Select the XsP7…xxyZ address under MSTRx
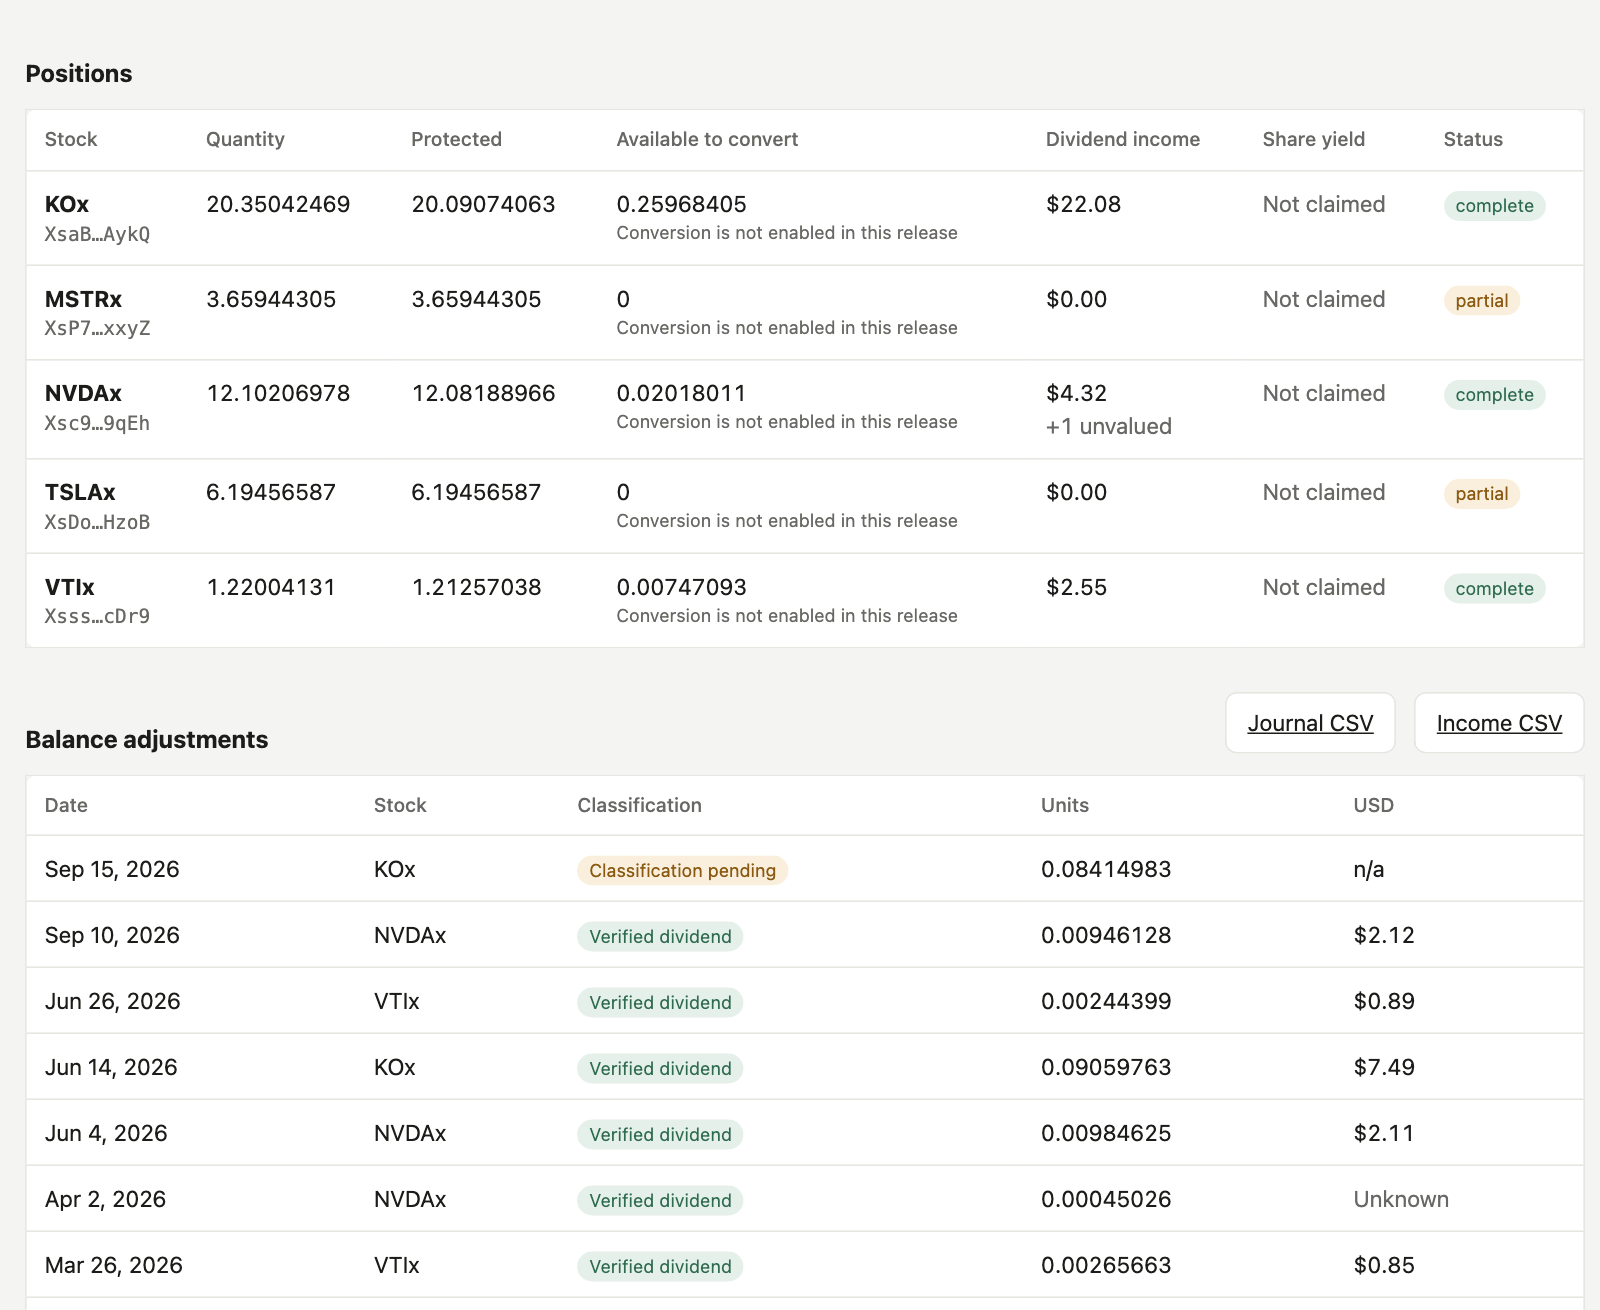 (97, 328)
